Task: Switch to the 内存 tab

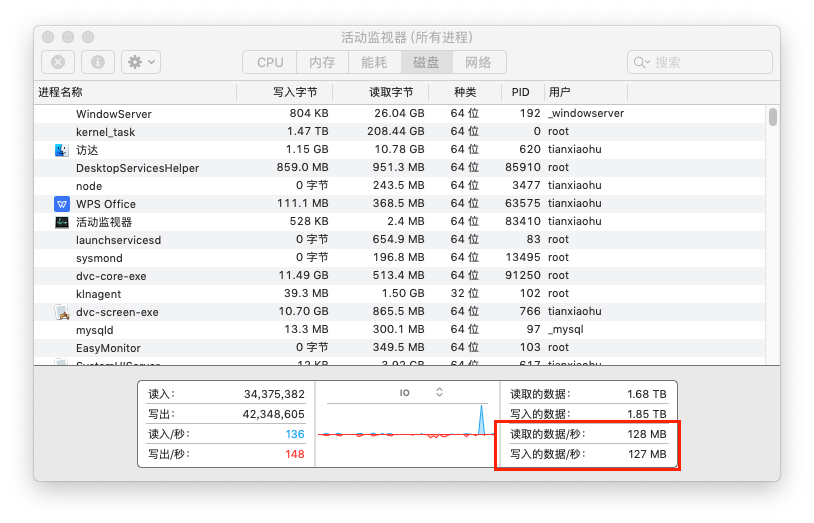Action: pos(322,62)
